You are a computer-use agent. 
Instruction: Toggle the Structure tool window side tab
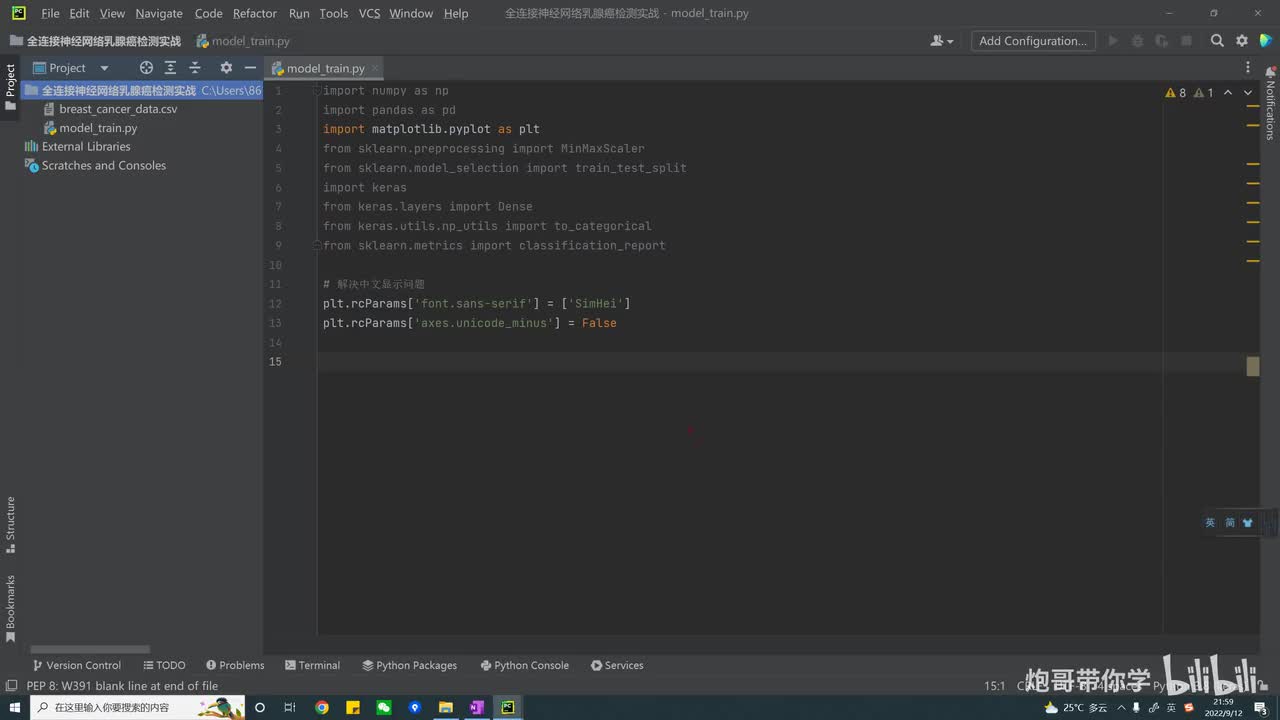11,525
